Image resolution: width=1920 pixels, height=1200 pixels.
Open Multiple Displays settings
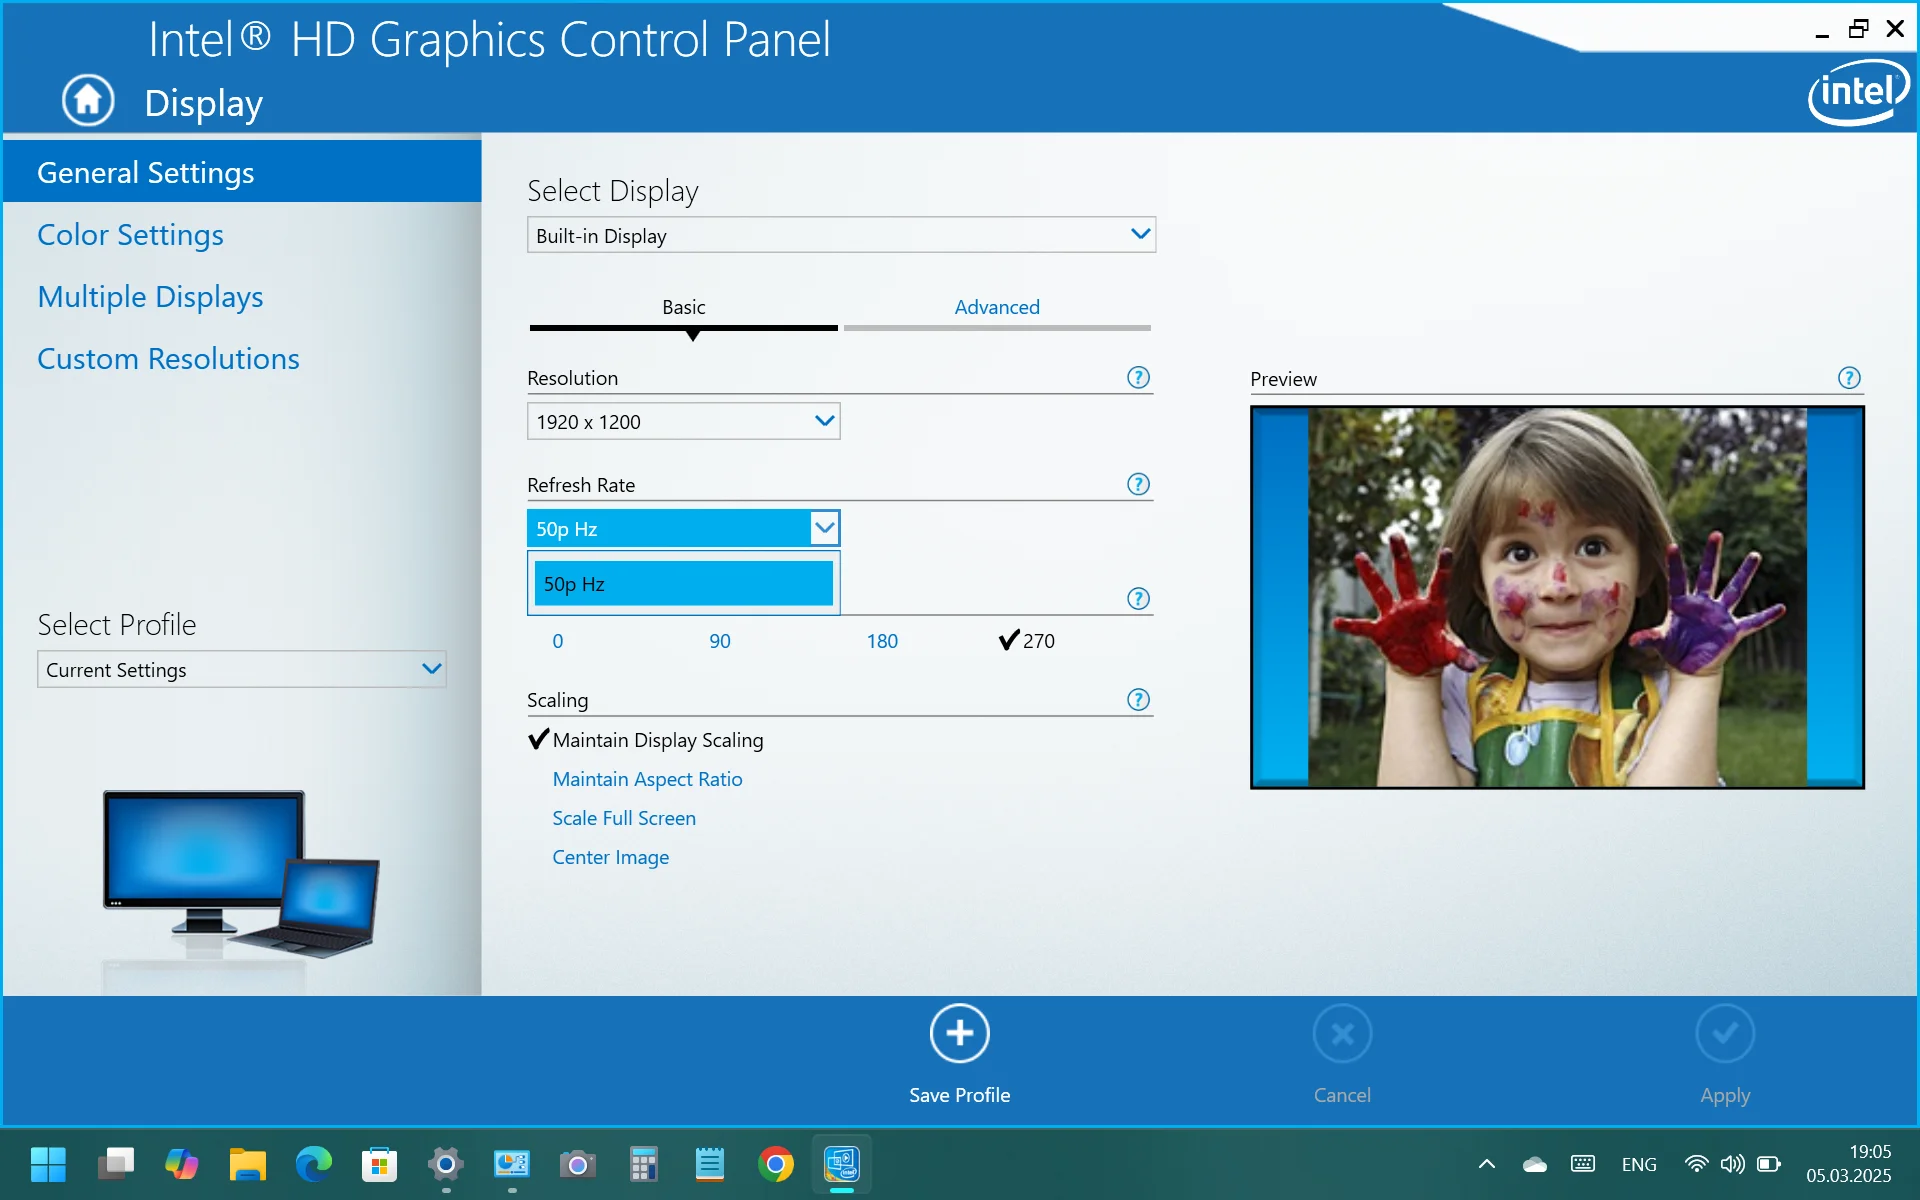pos(150,297)
